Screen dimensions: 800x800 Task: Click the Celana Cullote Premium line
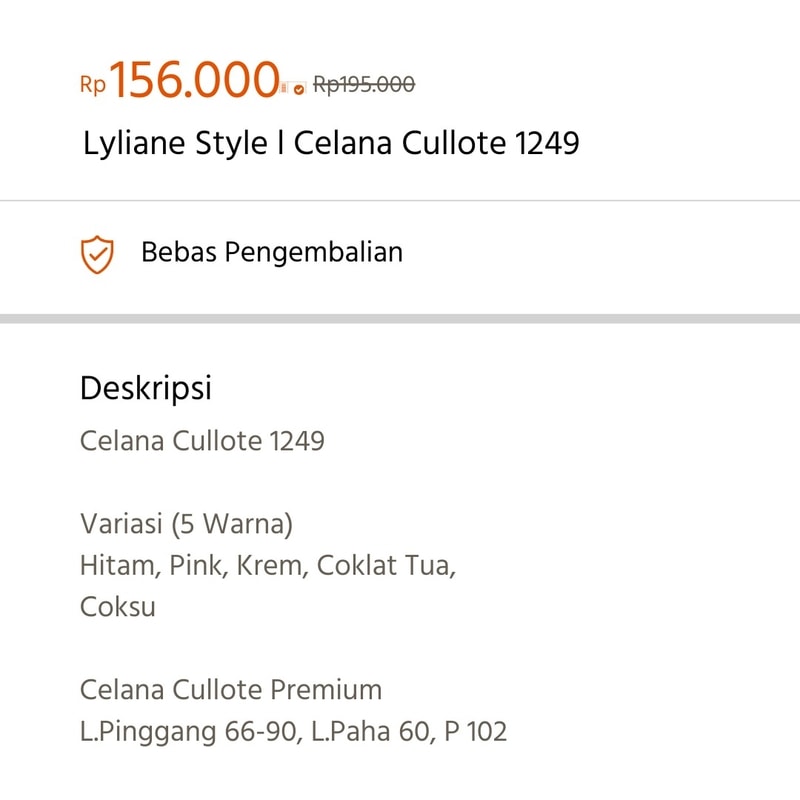point(231,690)
